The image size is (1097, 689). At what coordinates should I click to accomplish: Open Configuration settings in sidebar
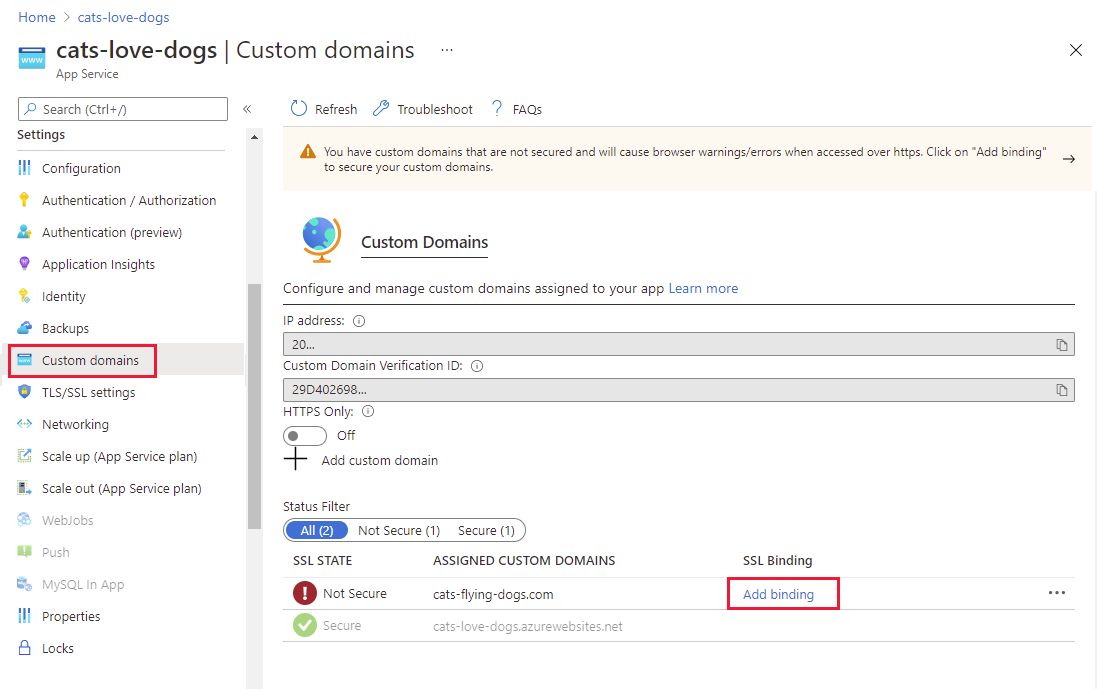(x=81, y=169)
